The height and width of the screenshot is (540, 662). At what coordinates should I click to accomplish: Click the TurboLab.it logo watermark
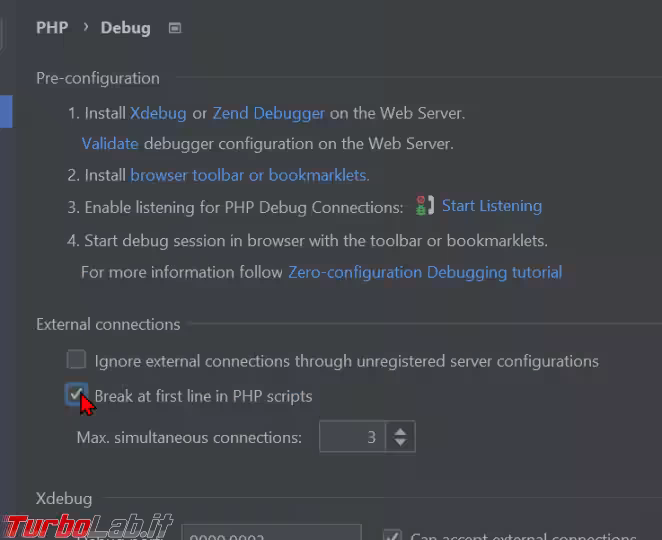[x=87, y=526]
